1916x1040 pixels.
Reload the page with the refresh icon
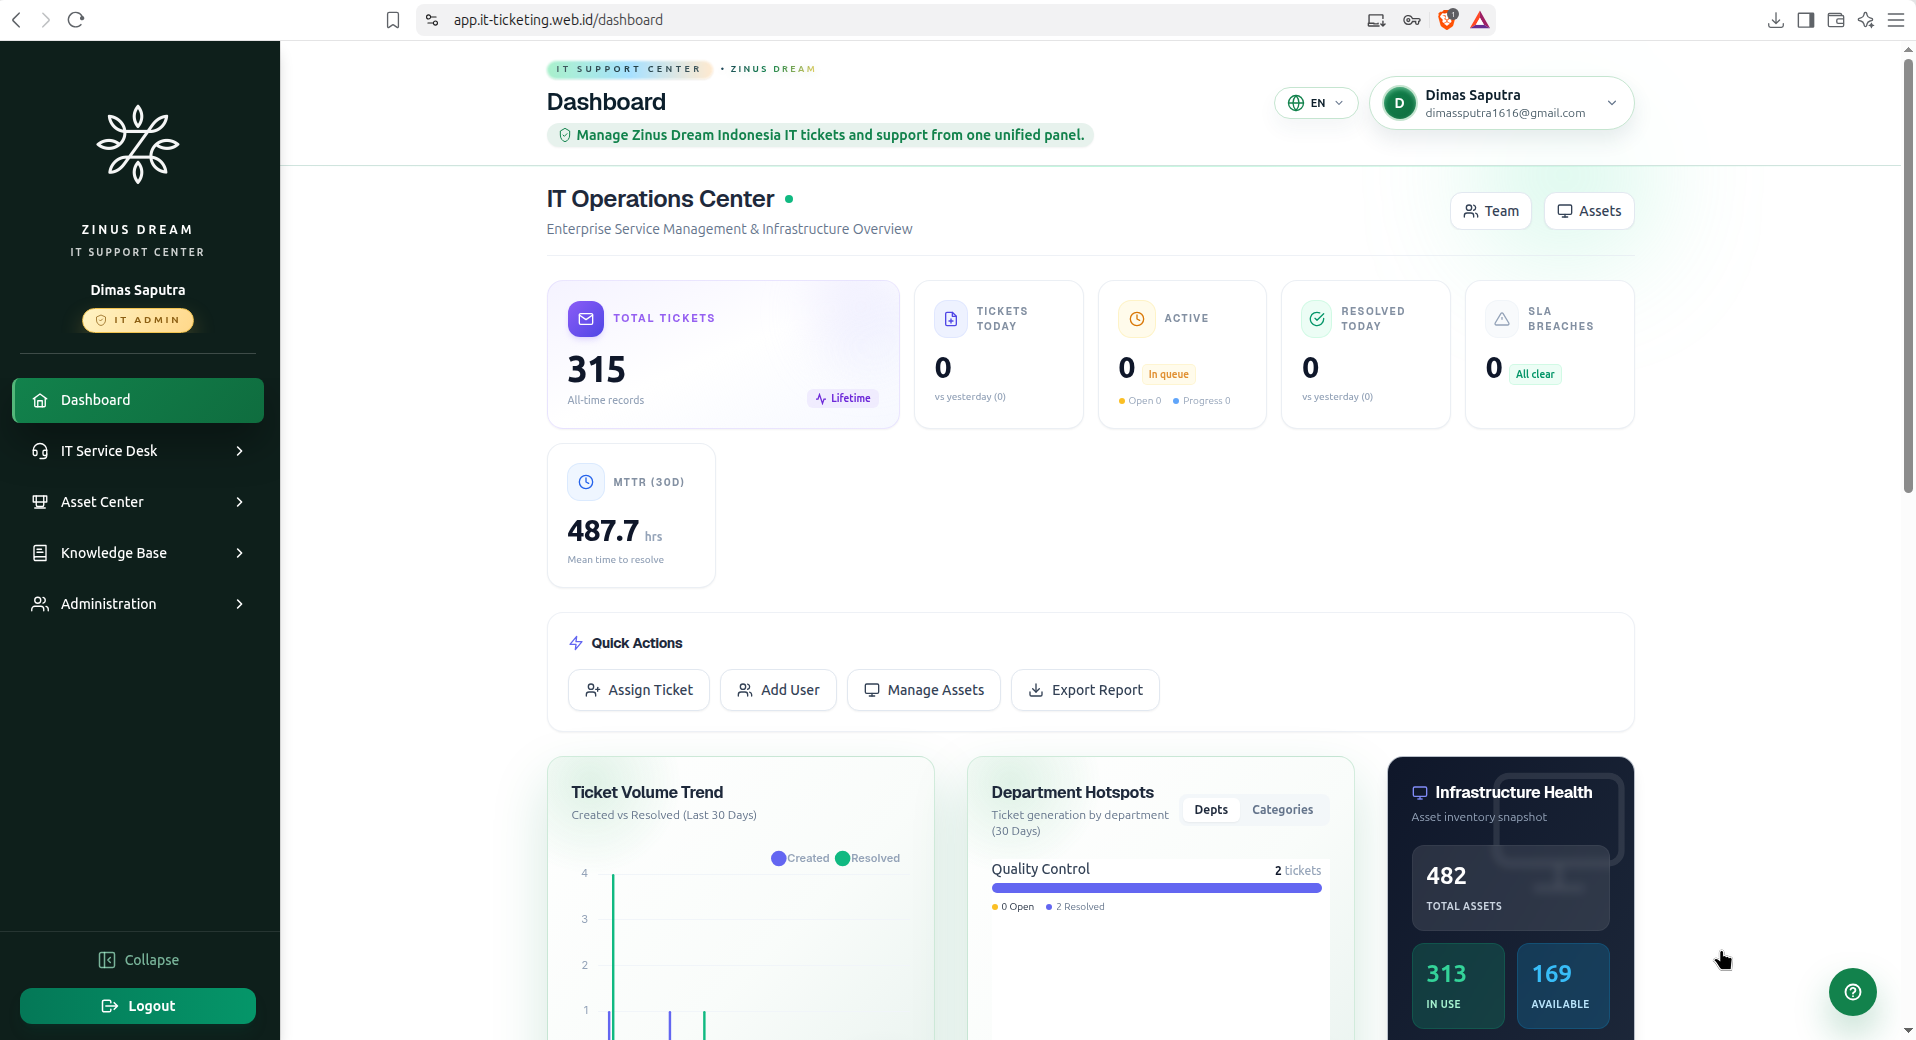76,20
